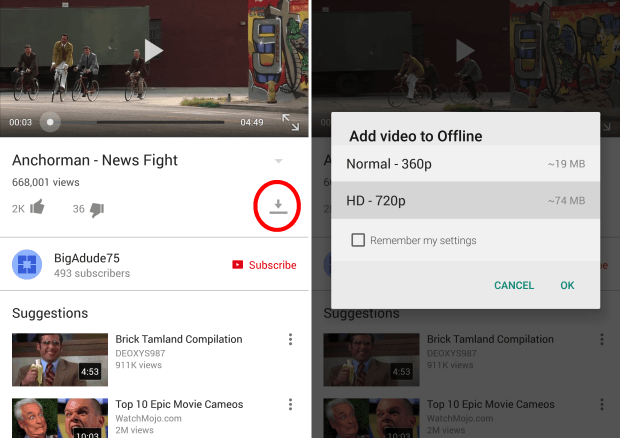Image resolution: width=620 pixels, height=438 pixels.
Task: Click 911K views text on left screen
Action: 138,365
